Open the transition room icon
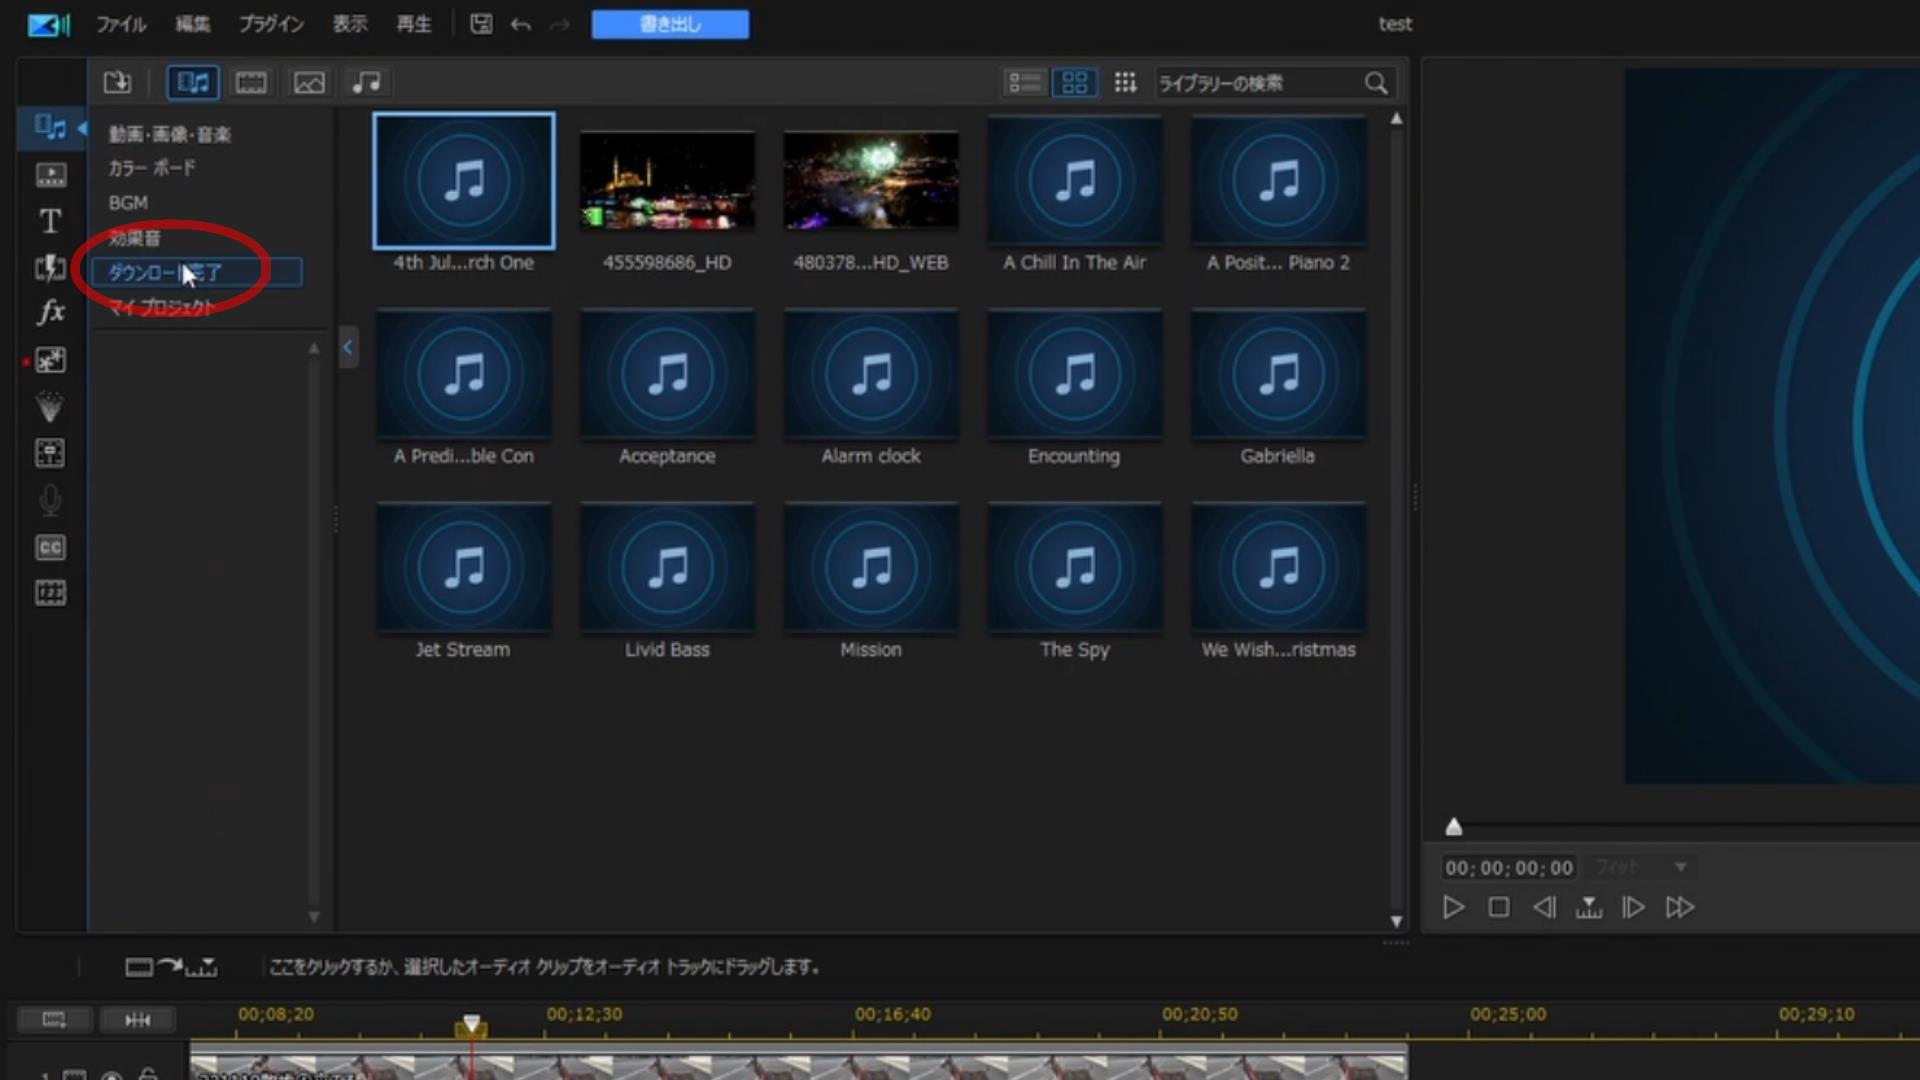Image resolution: width=1920 pixels, height=1080 pixels. (50, 267)
